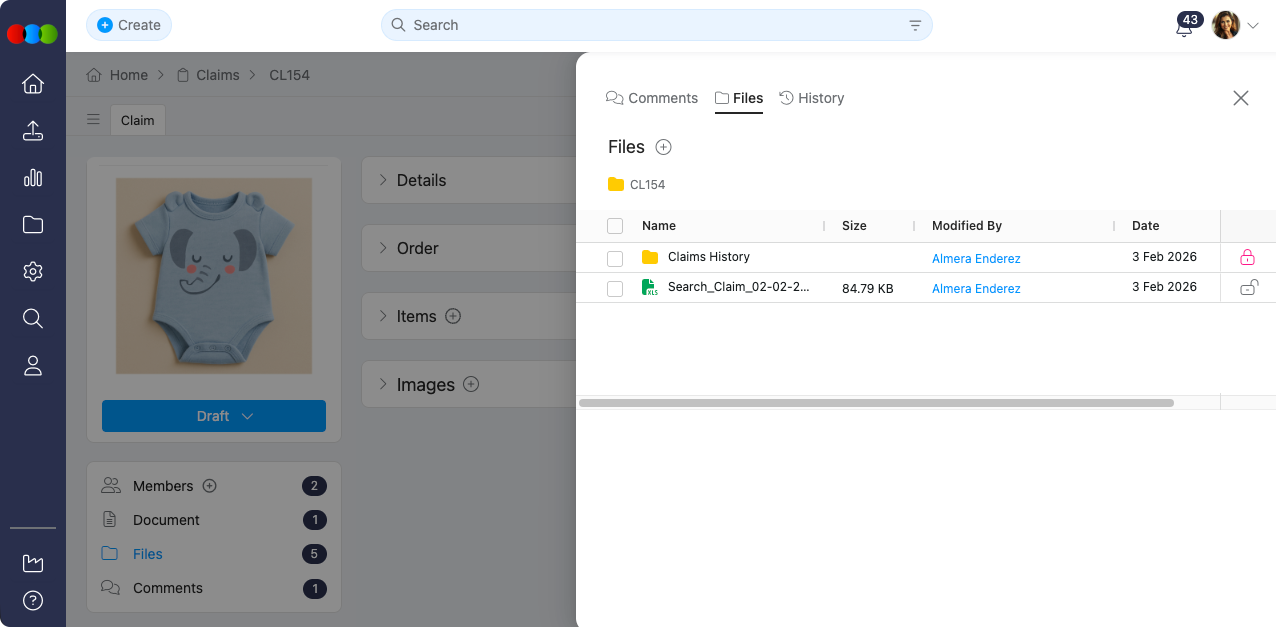Open the settings gear in sidebar
Screen dimensions: 1276x627
[33, 272]
